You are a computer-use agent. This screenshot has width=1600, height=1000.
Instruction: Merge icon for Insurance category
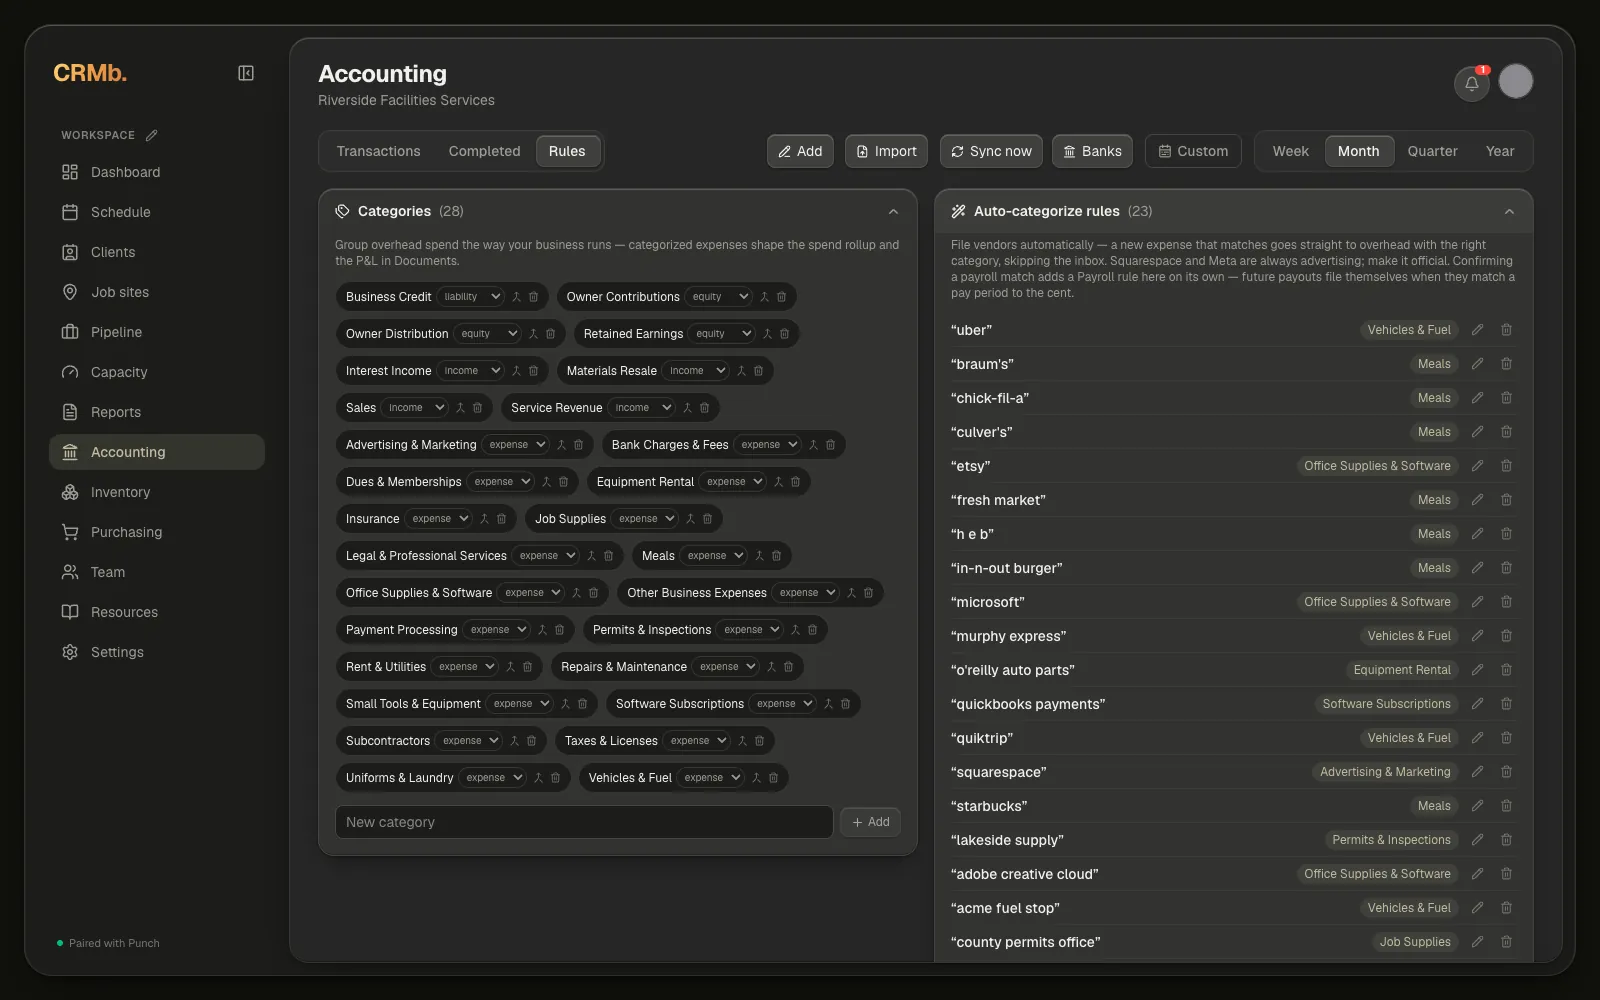[x=484, y=519]
